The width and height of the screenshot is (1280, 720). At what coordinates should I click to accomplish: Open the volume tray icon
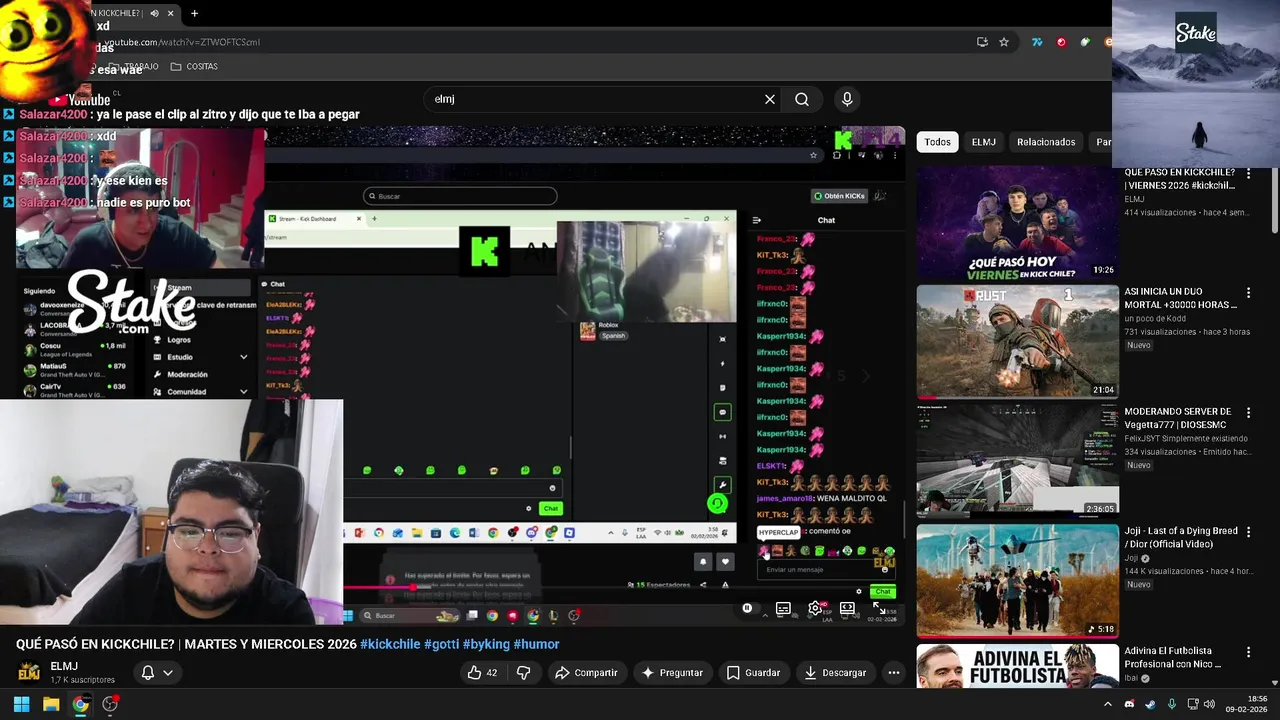pyautogui.click(x=1209, y=704)
